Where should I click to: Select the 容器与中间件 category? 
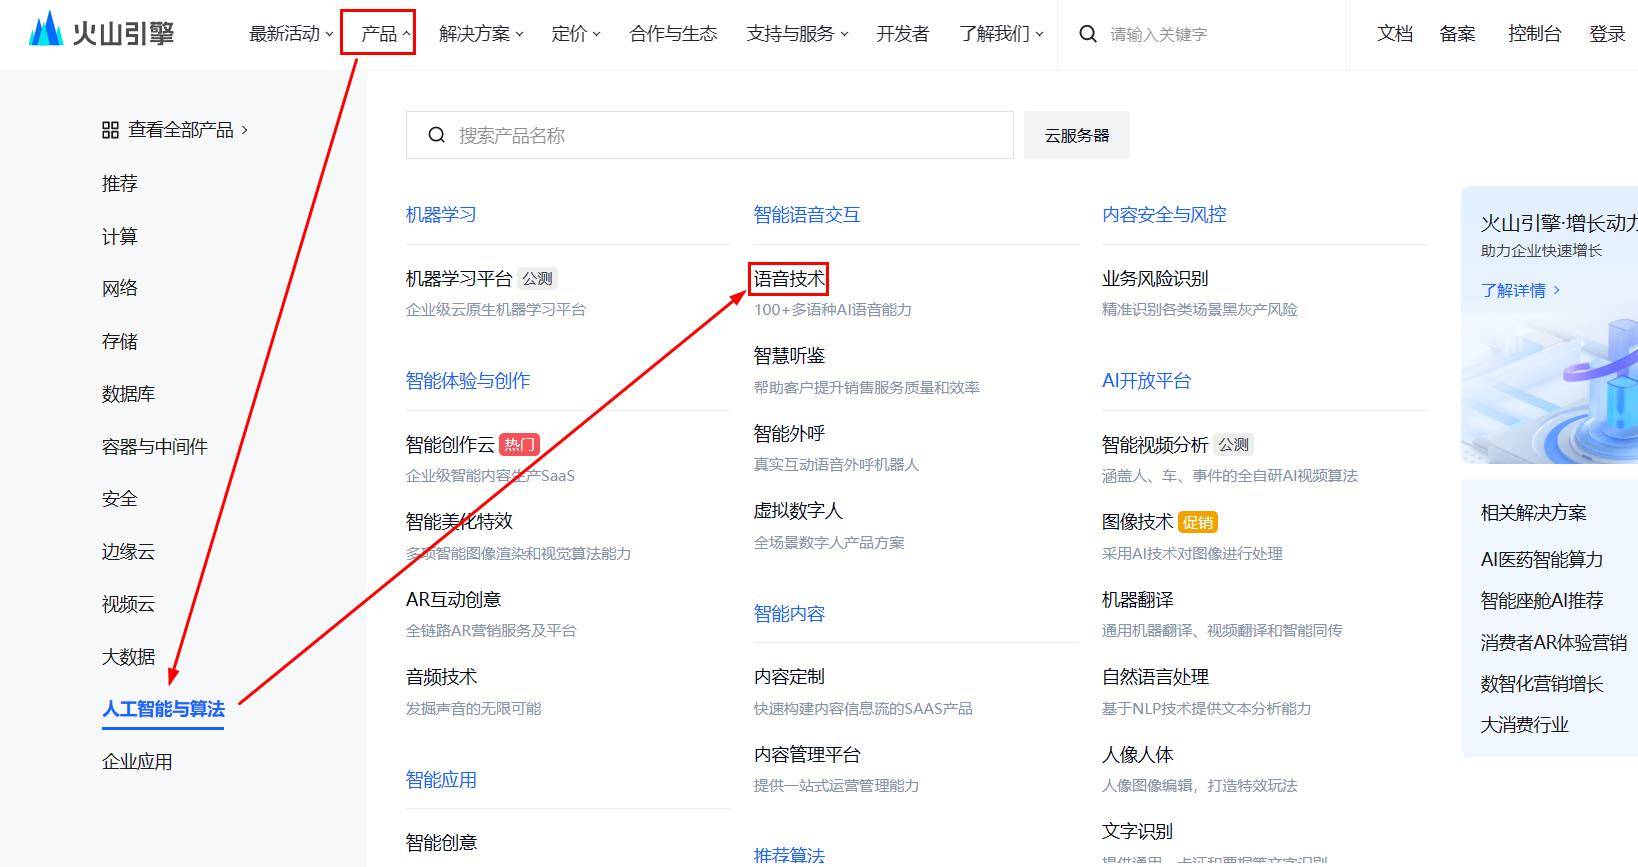pos(154,446)
